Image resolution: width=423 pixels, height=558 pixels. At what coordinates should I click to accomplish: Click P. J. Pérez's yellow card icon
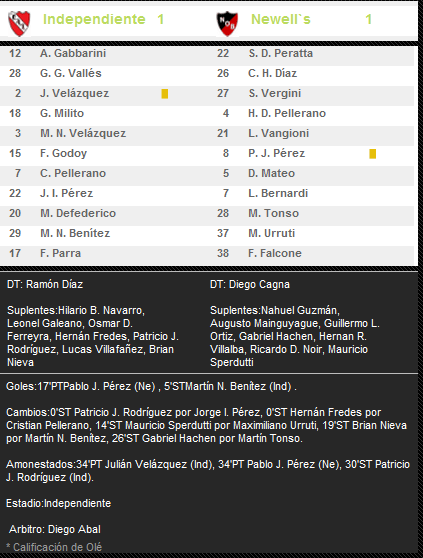coord(372,154)
